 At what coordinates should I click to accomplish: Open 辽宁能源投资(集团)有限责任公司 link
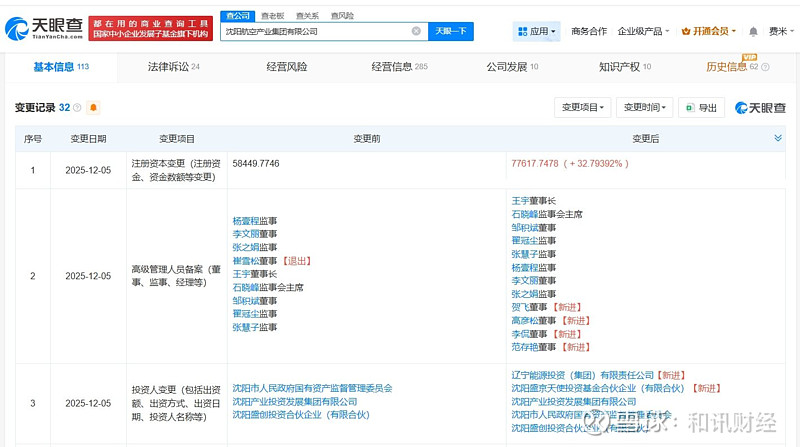[x=583, y=375]
